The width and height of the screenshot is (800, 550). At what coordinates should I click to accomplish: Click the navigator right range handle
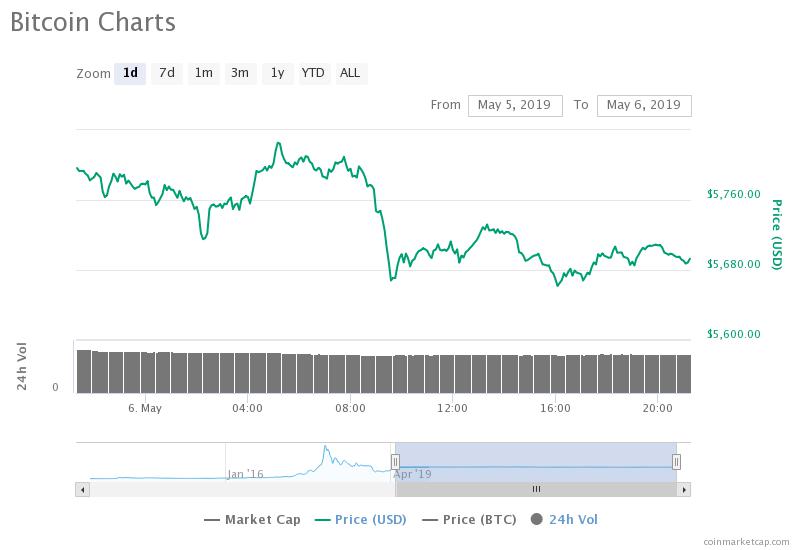[677, 461]
